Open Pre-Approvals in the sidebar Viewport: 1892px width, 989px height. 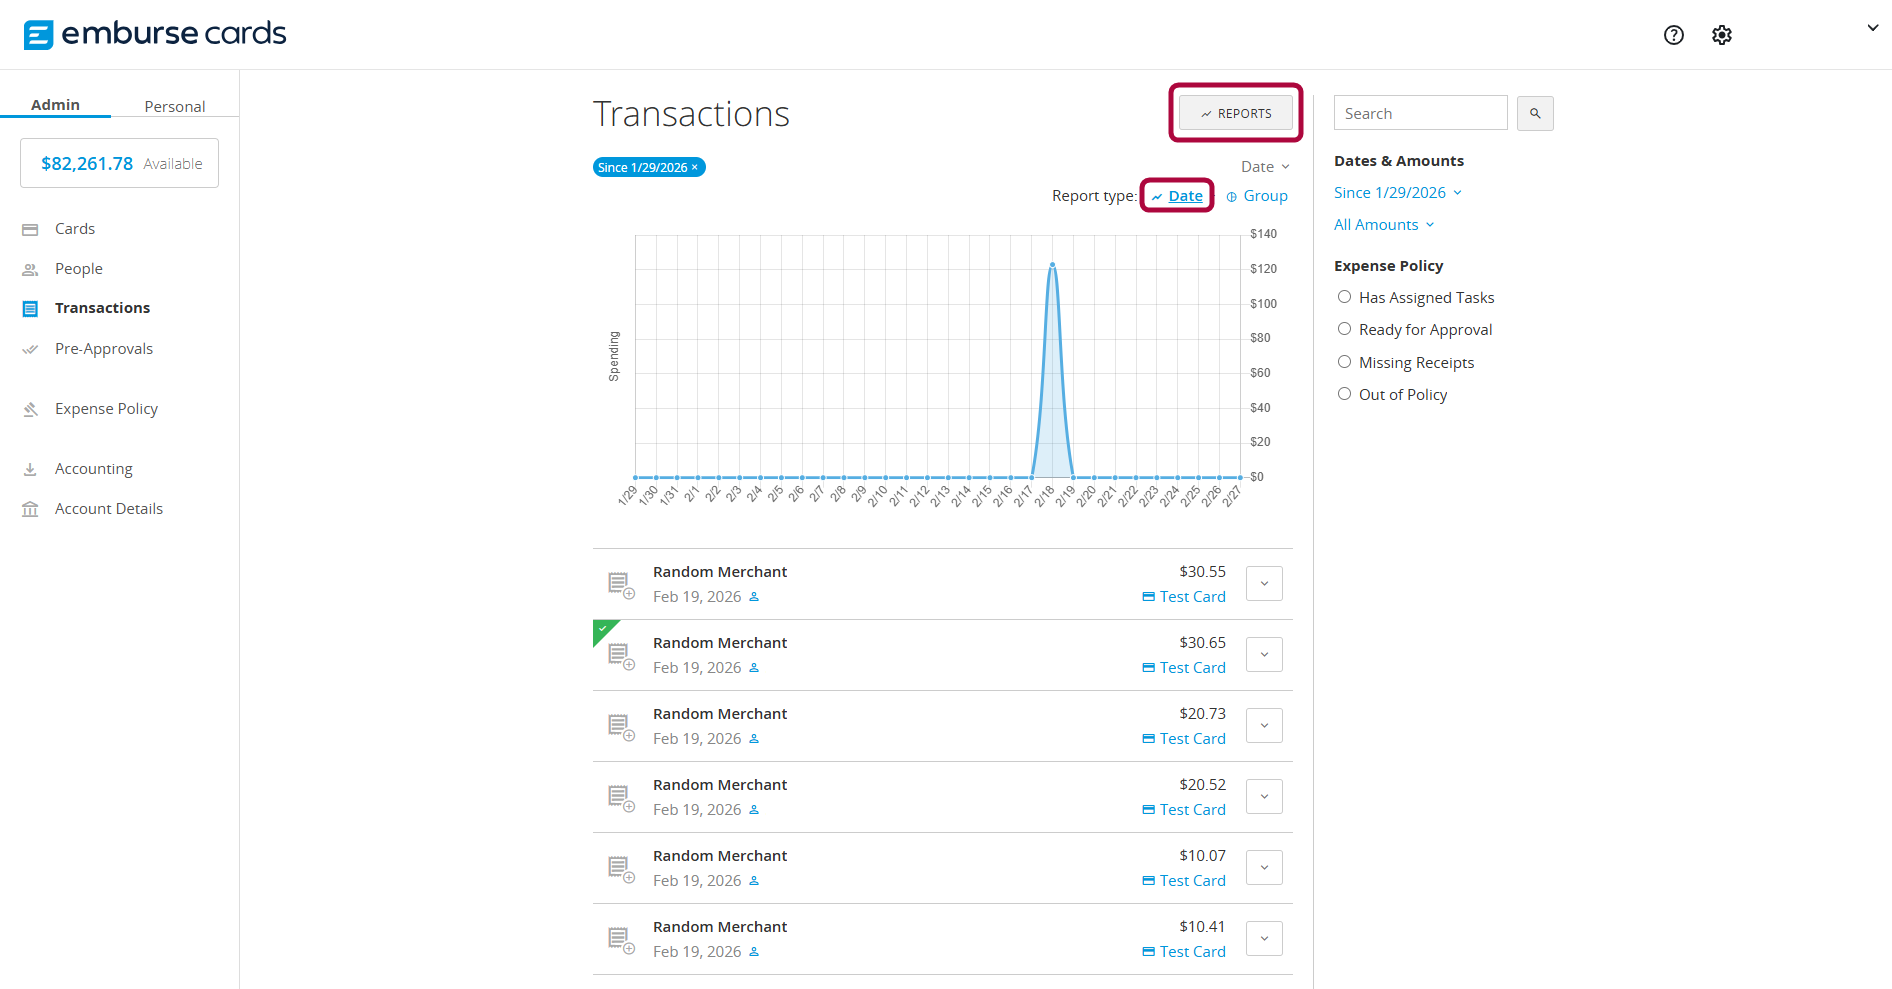click(104, 349)
